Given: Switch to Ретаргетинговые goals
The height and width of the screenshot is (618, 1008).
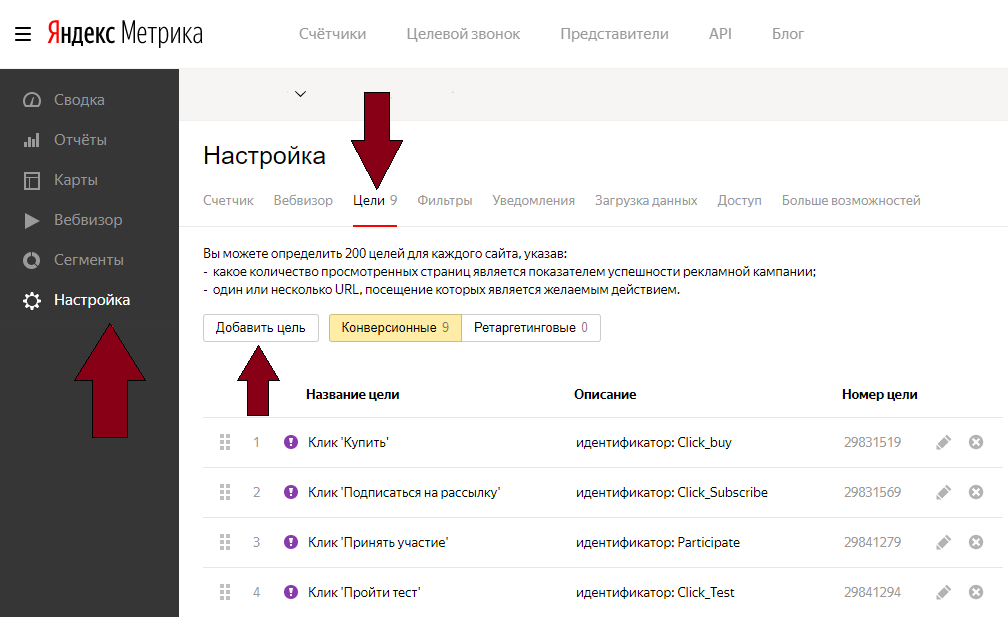Looking at the screenshot, I should [531, 328].
